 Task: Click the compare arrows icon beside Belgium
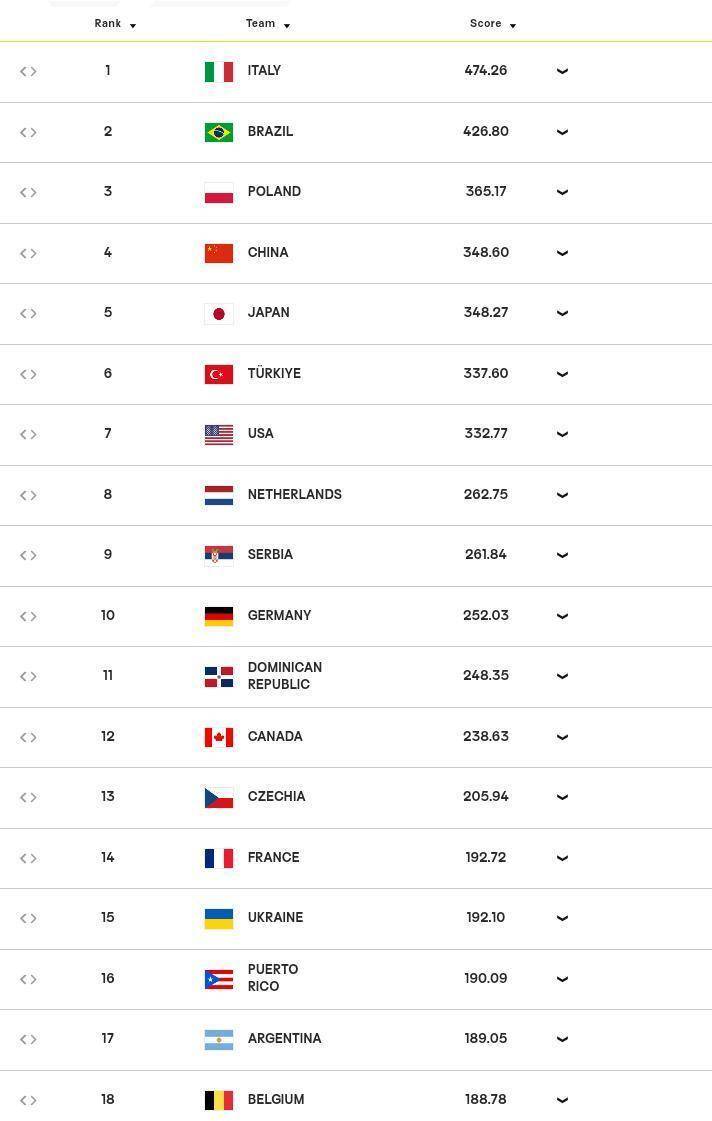point(28,1100)
